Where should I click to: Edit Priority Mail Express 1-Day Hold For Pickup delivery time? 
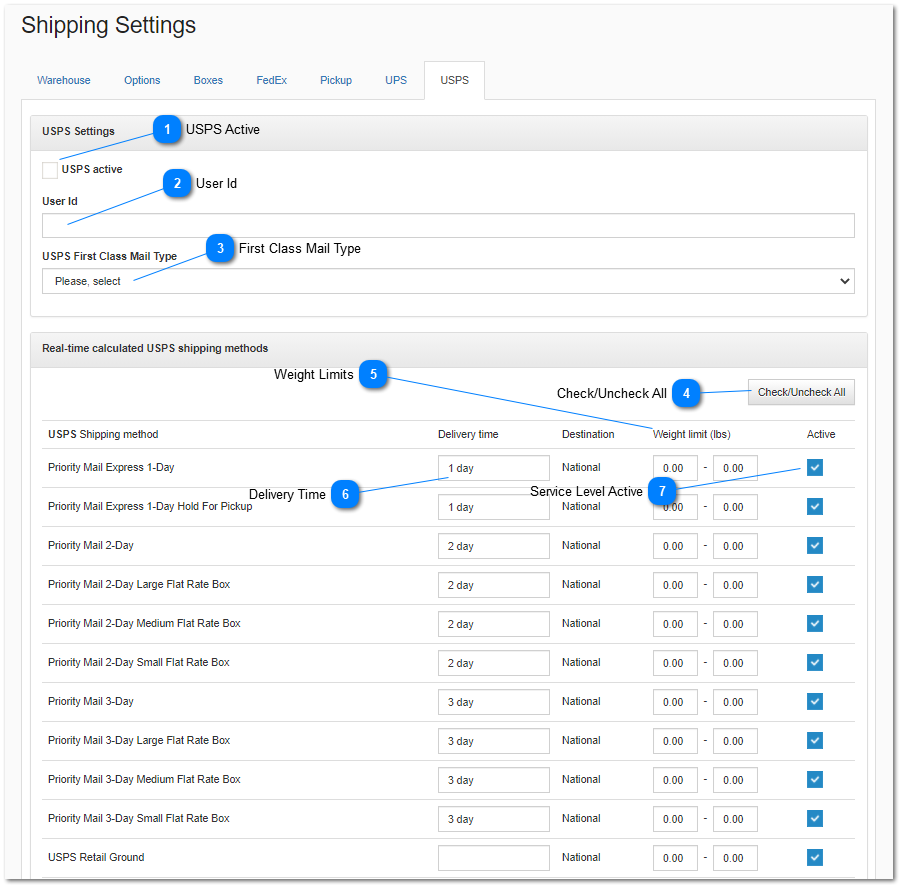pyautogui.click(x=494, y=507)
